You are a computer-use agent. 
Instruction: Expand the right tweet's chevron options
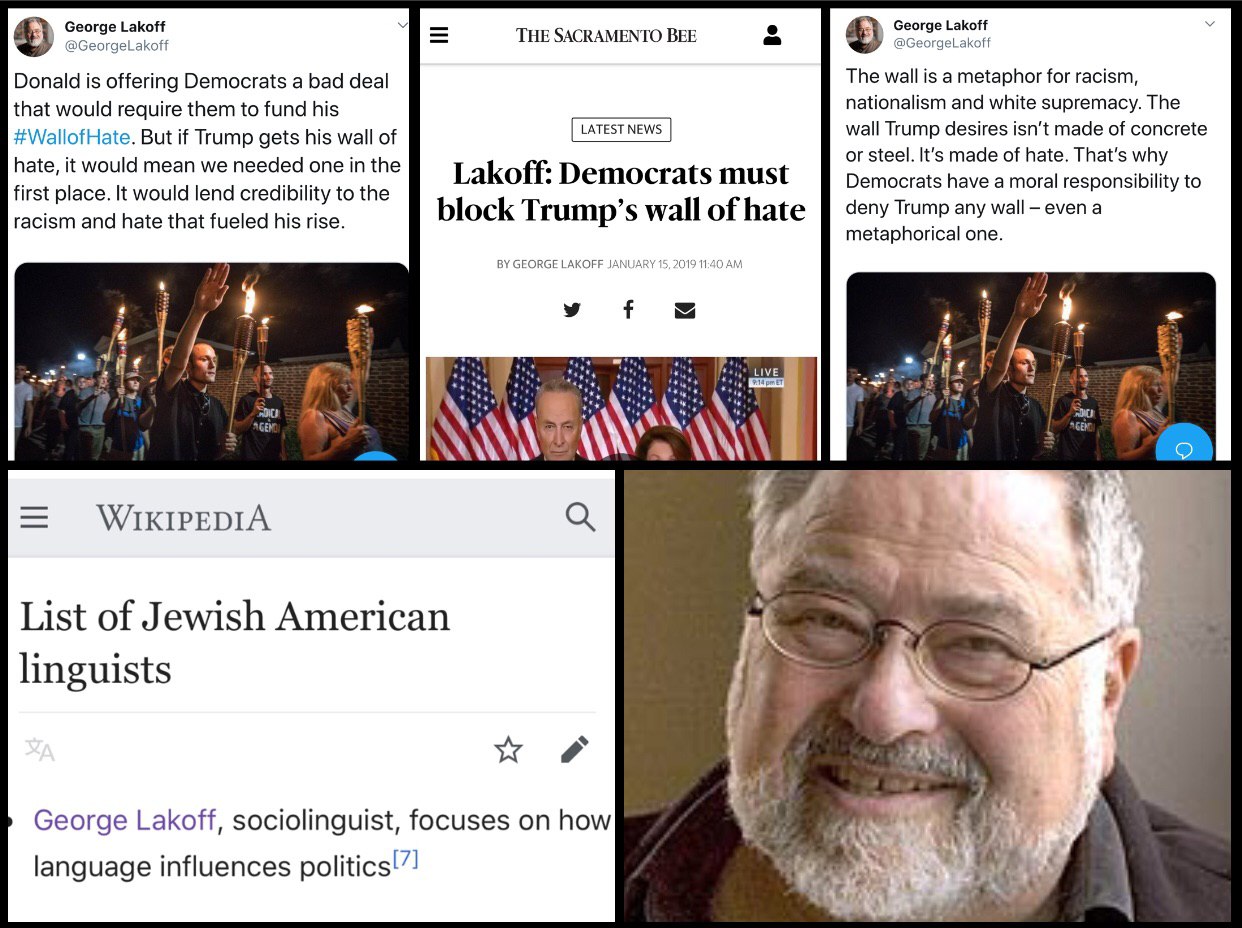point(1210,24)
